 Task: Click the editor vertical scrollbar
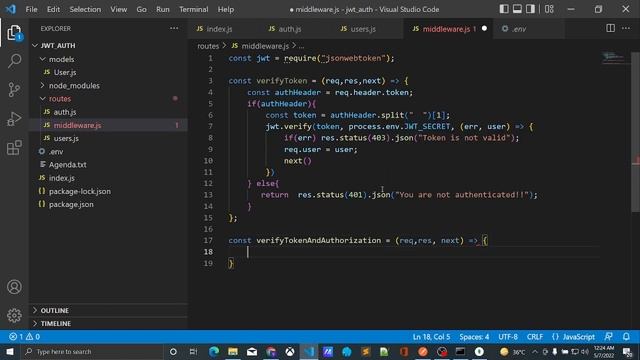coord(636,131)
